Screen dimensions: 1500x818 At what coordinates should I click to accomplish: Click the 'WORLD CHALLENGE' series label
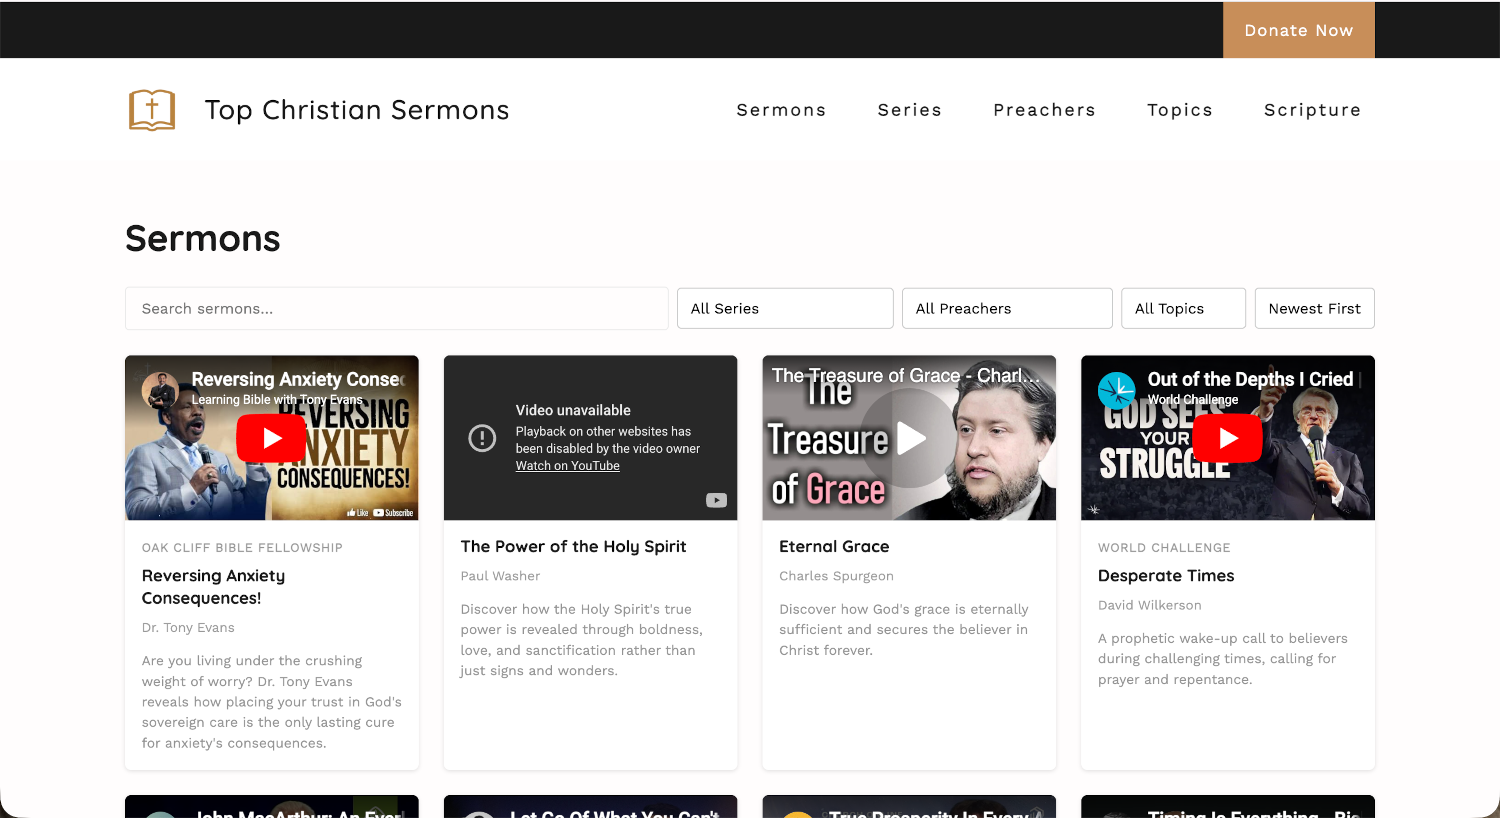click(1164, 548)
